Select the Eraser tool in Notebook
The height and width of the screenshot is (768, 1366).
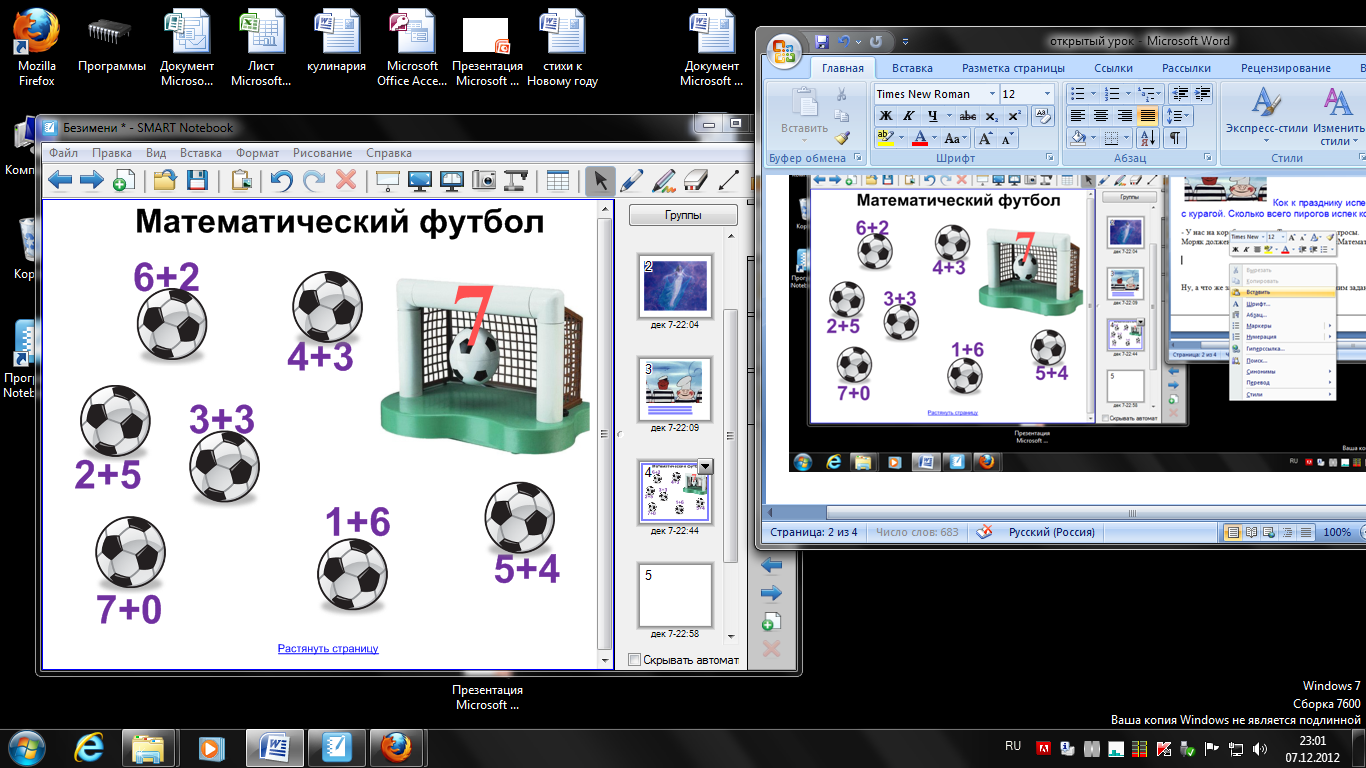point(695,180)
